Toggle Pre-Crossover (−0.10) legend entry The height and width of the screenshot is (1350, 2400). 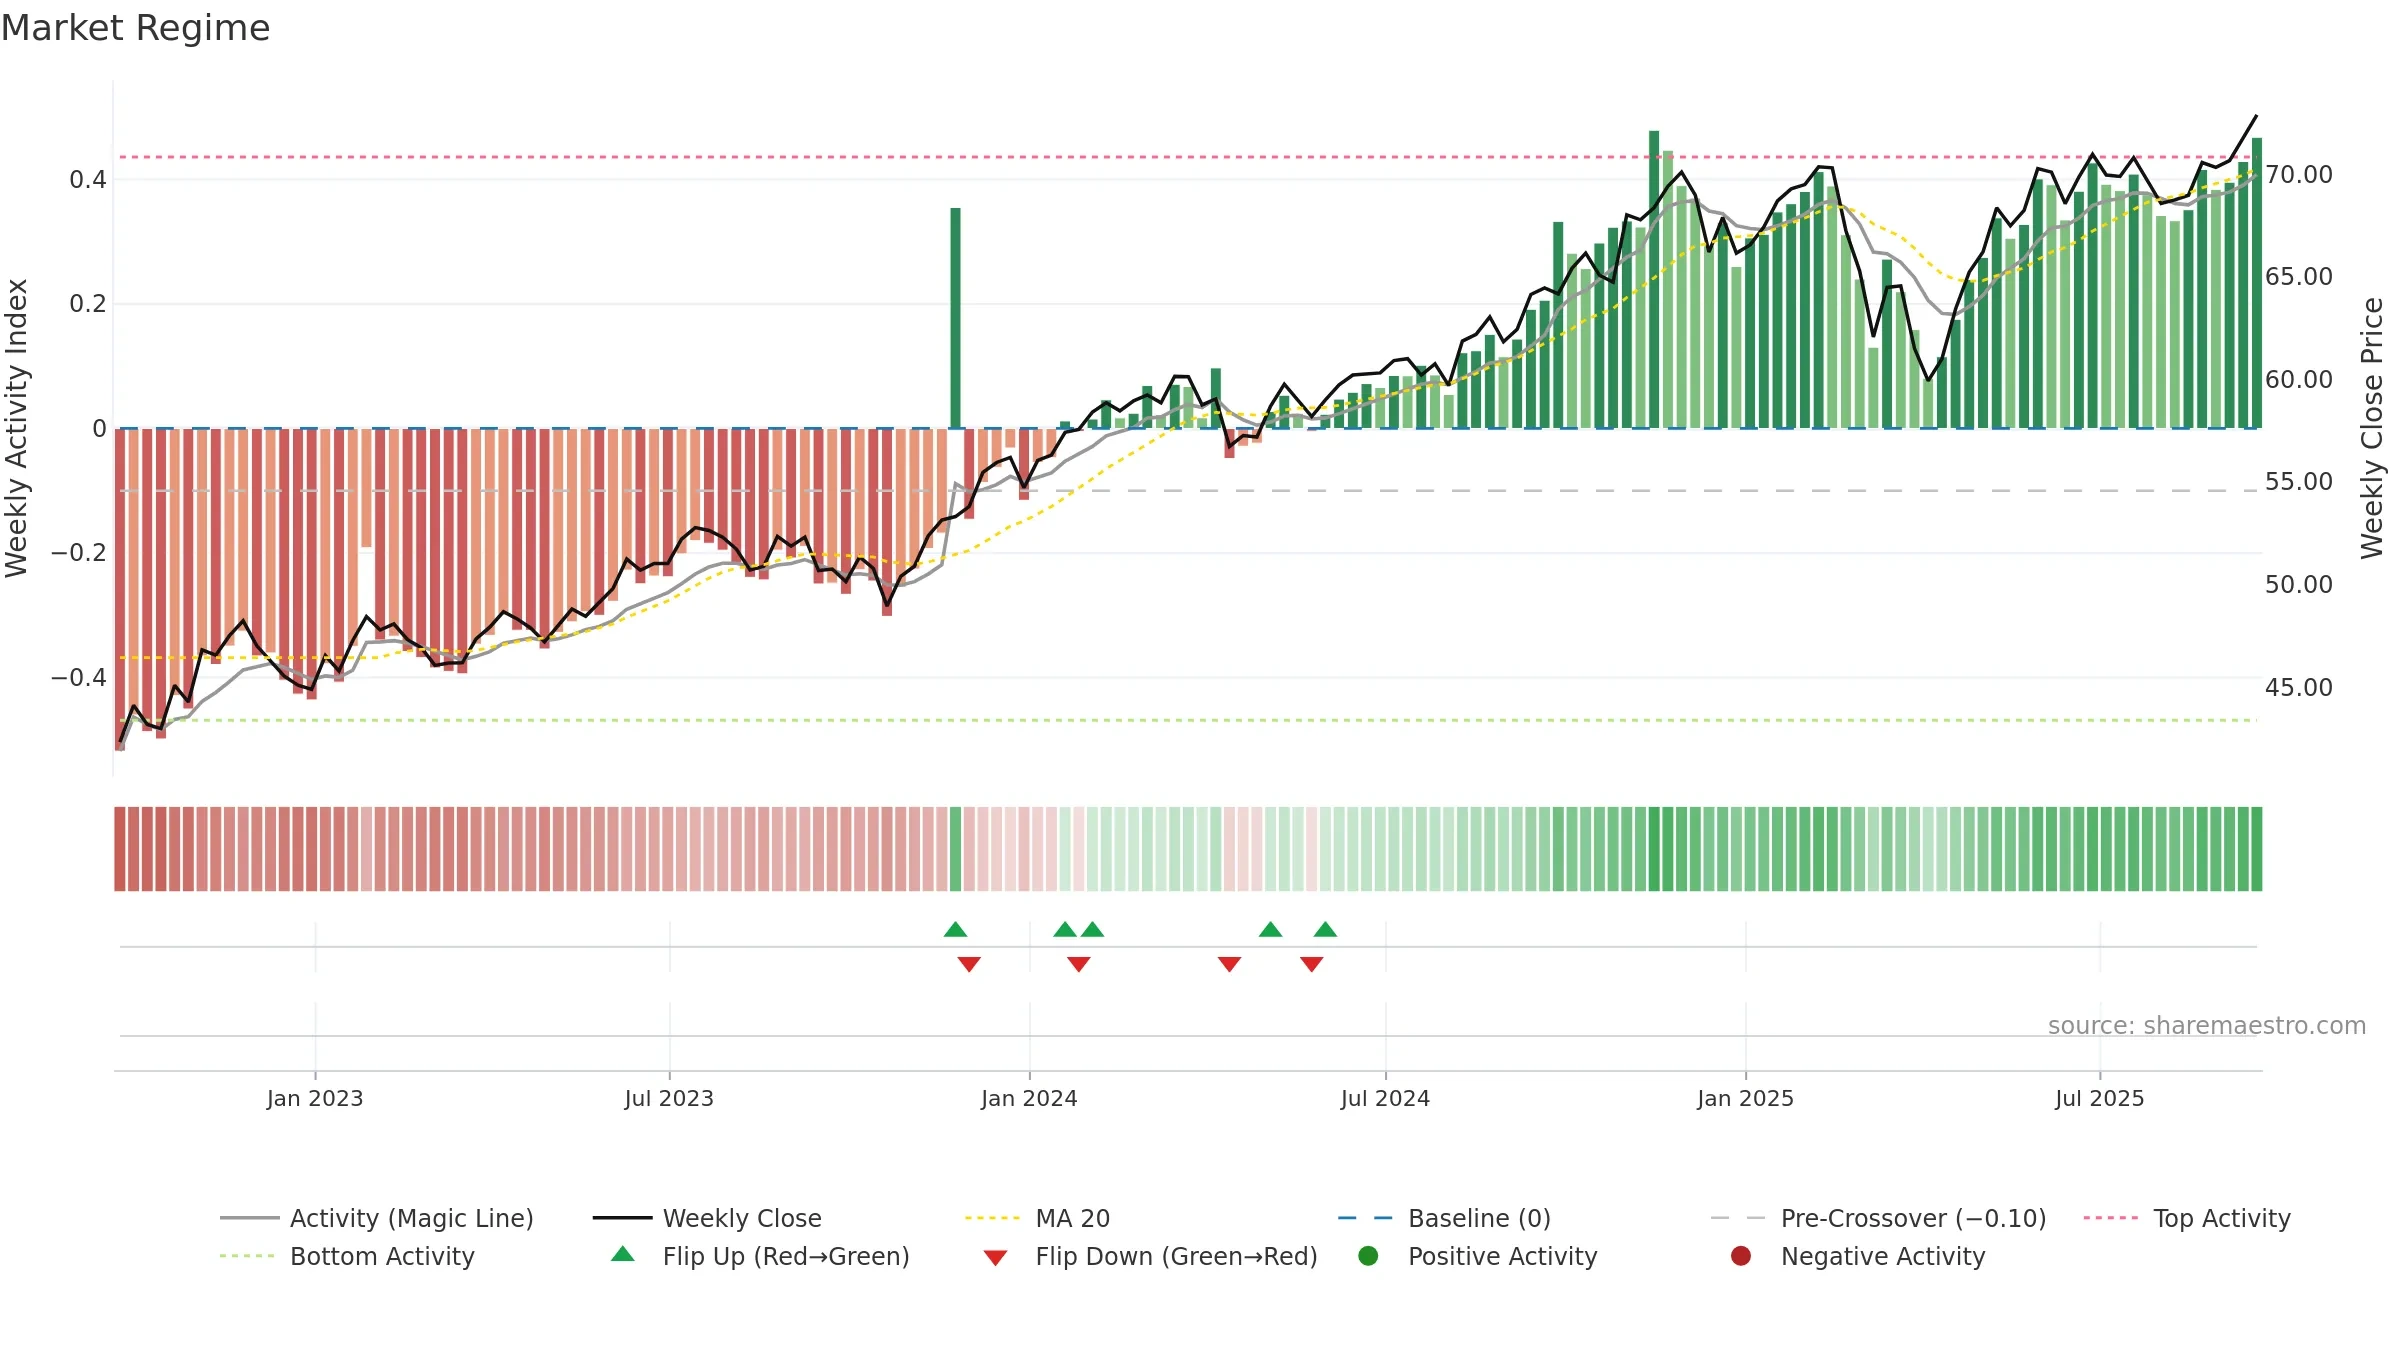[1878, 1218]
